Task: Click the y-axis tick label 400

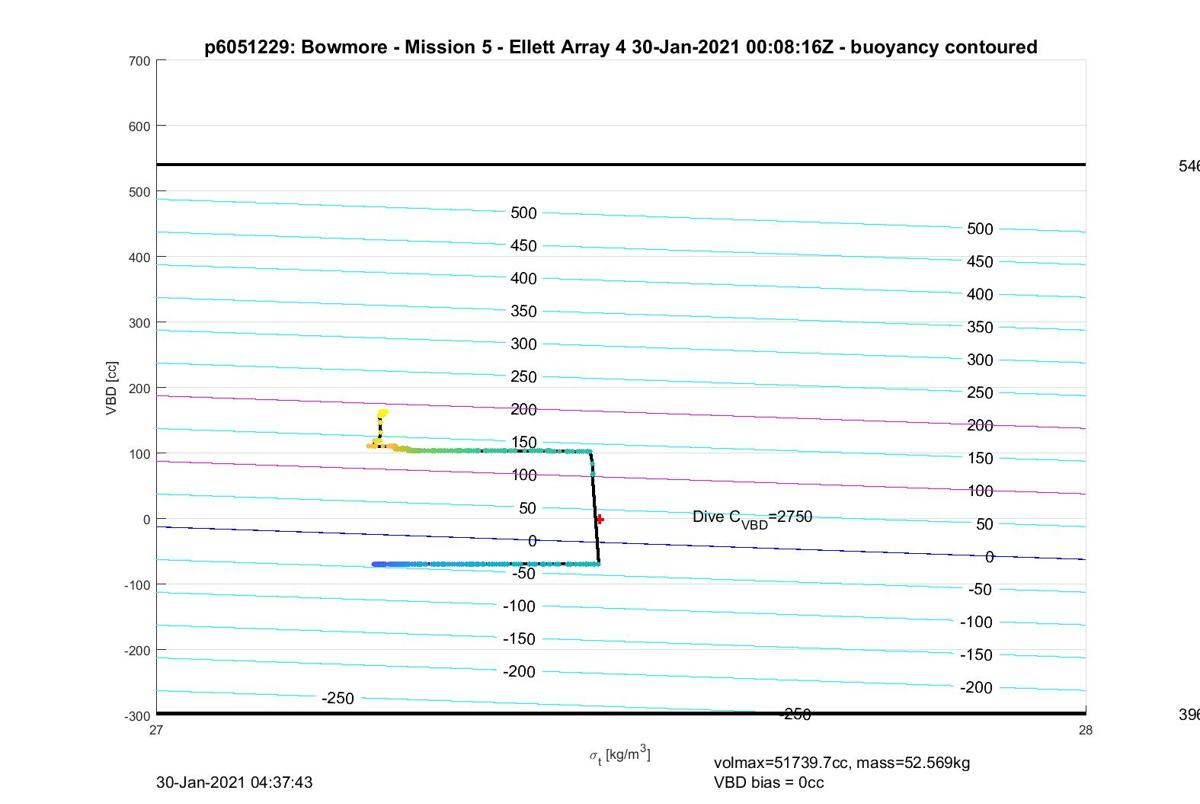Action: coord(138,257)
